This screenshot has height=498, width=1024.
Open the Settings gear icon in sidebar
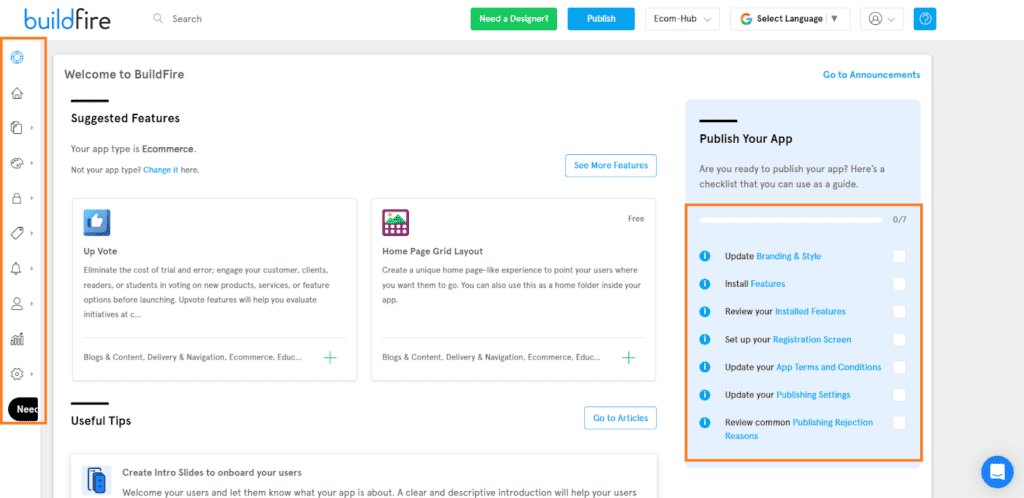pos(17,374)
